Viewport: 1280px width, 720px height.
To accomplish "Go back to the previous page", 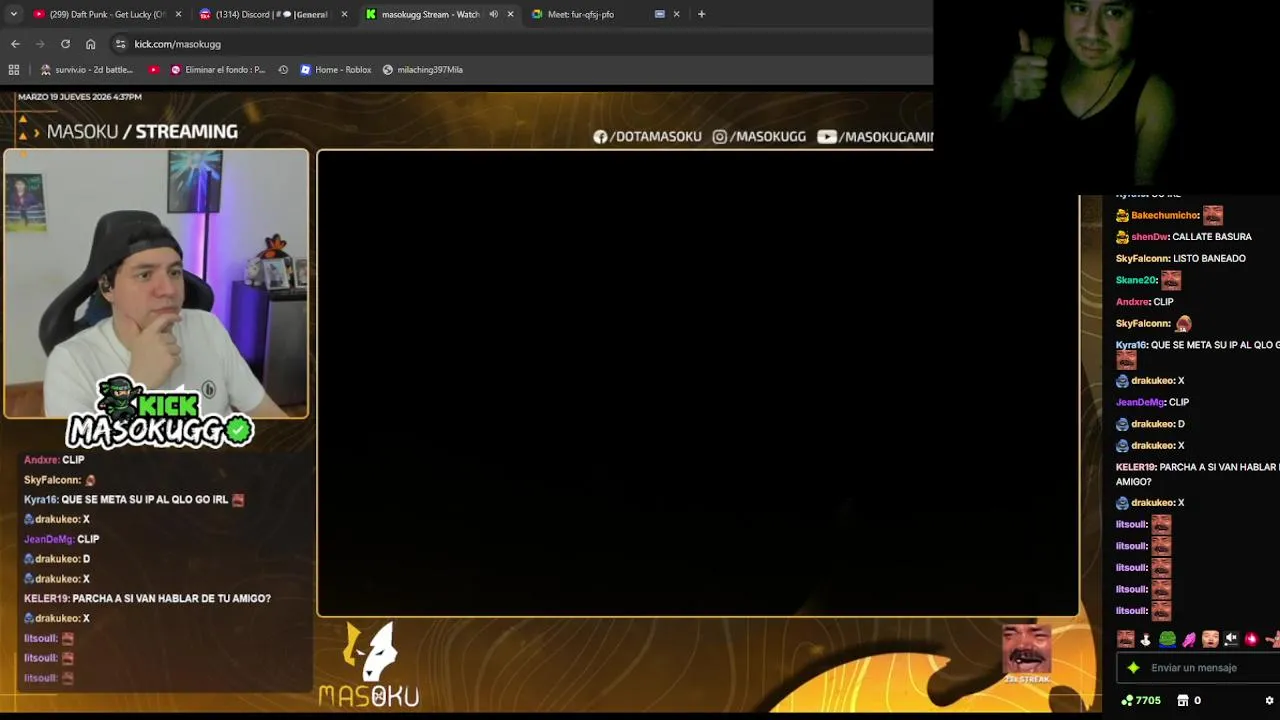I will (x=15, y=44).
